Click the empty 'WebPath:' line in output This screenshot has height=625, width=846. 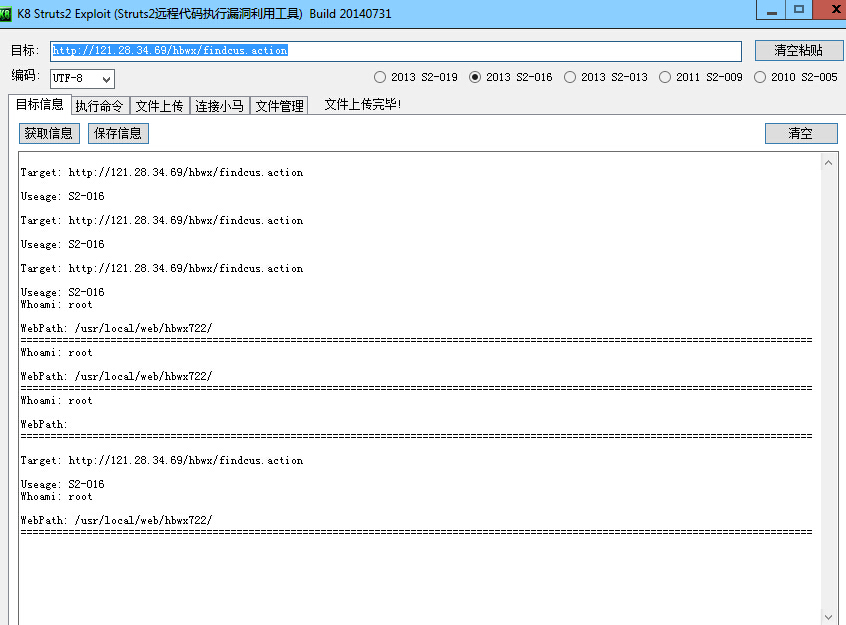pos(44,424)
